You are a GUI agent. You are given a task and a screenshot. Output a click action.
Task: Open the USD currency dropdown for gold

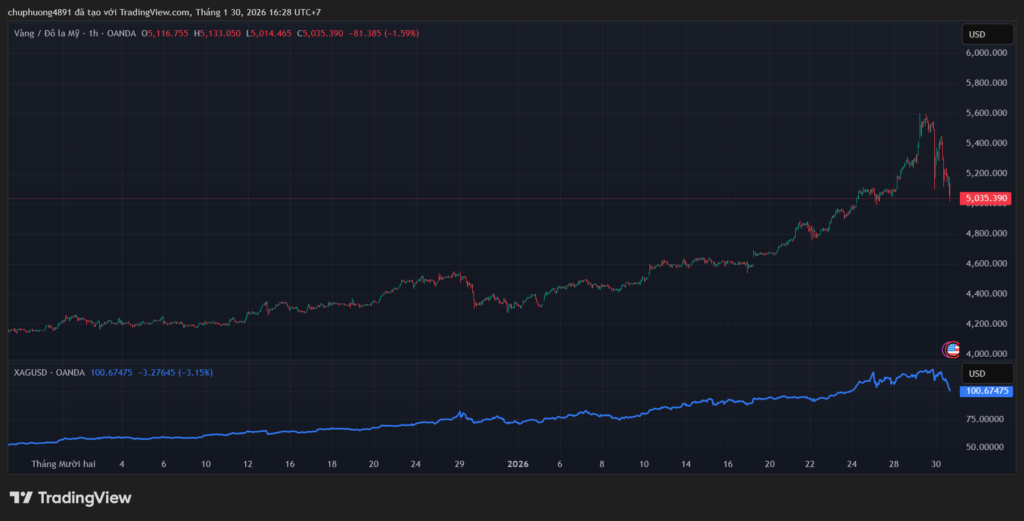coord(977,35)
